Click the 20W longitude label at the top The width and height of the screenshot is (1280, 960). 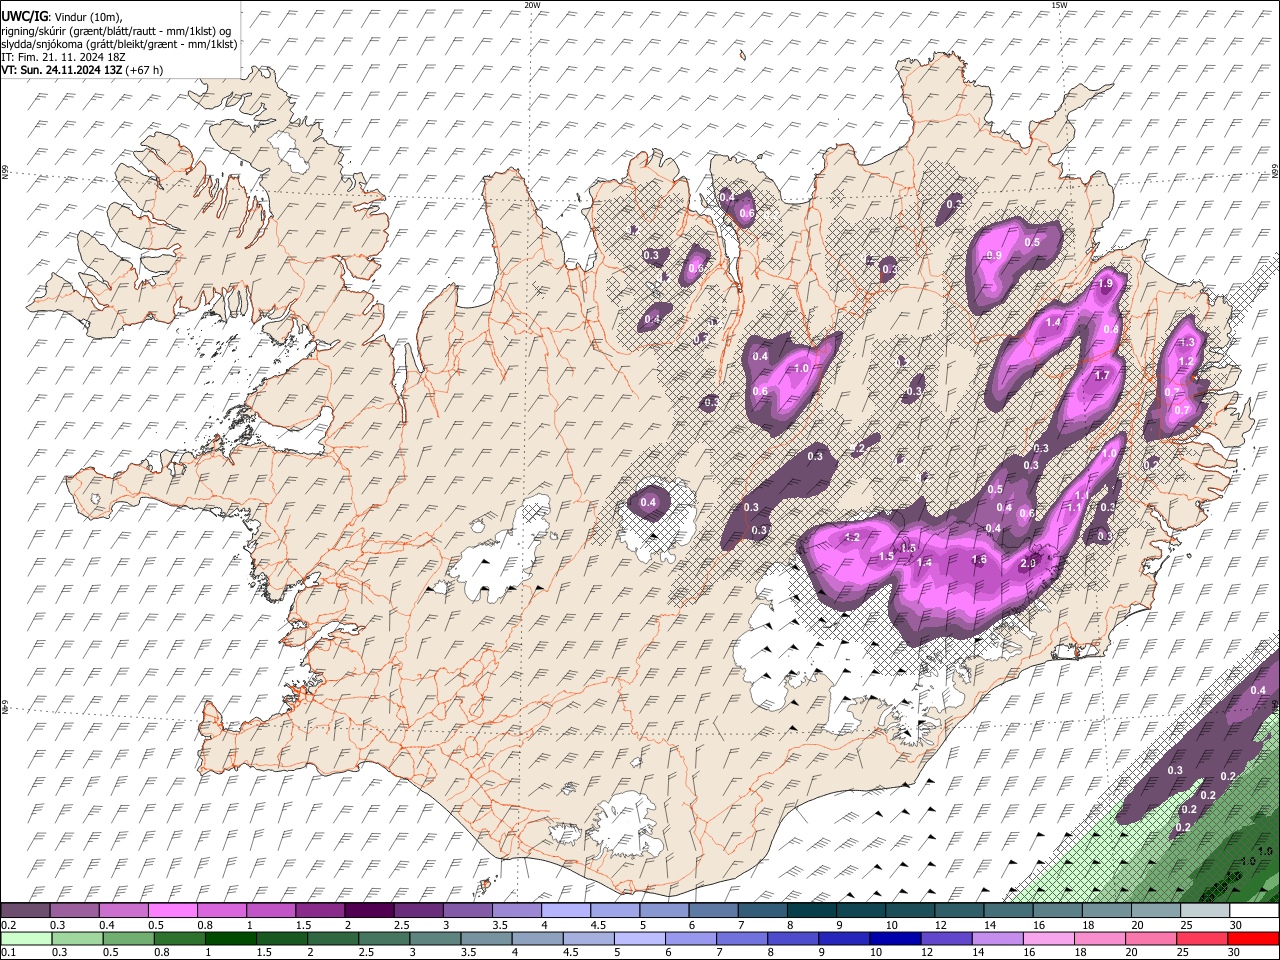point(532,5)
